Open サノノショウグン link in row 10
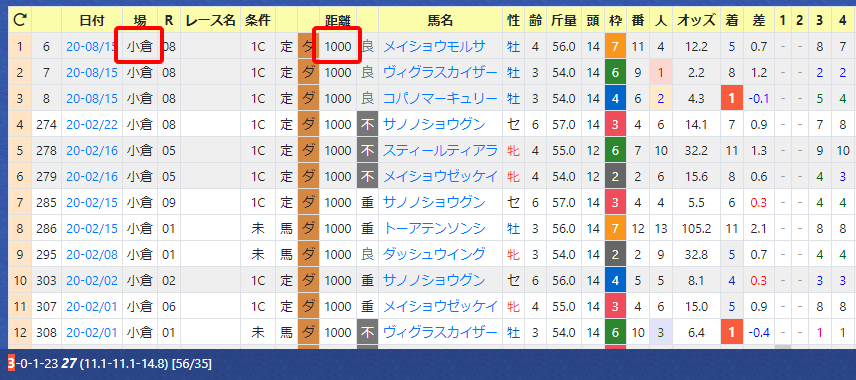Viewport: 856px width, 380px height. click(434, 280)
